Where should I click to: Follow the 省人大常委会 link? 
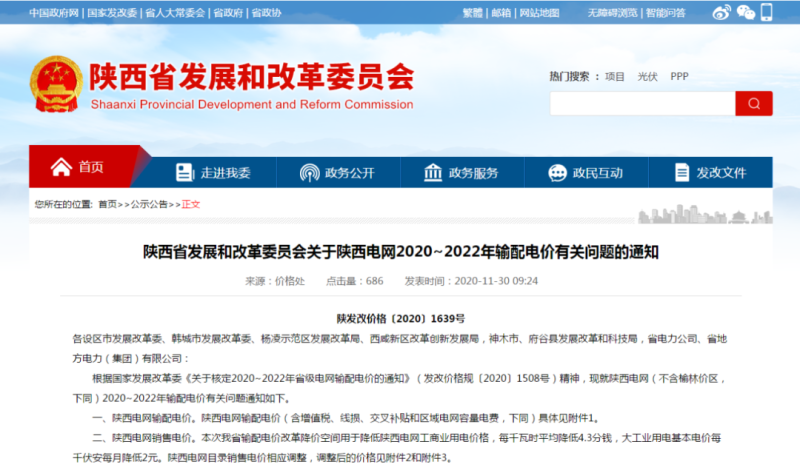click(175, 13)
